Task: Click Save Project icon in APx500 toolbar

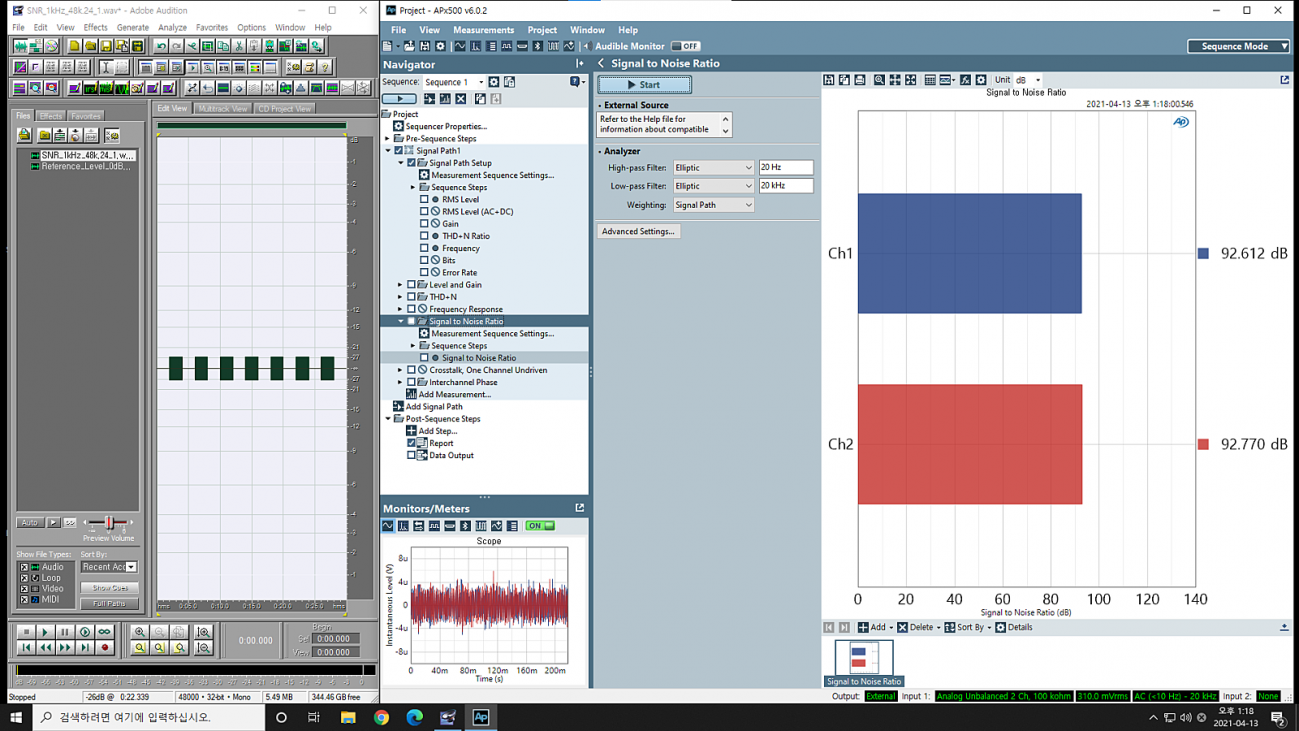Action: [x=424, y=46]
